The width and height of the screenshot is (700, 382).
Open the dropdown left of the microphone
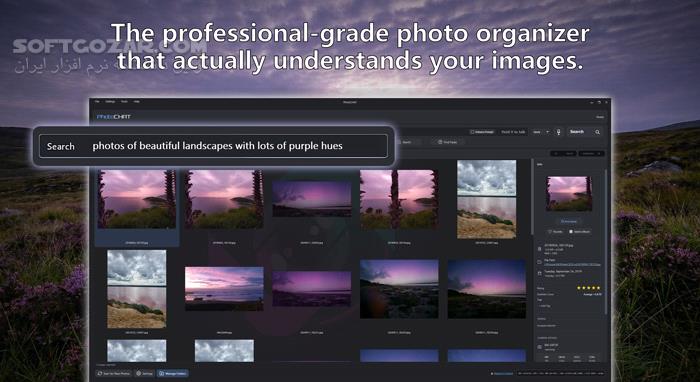(x=541, y=132)
